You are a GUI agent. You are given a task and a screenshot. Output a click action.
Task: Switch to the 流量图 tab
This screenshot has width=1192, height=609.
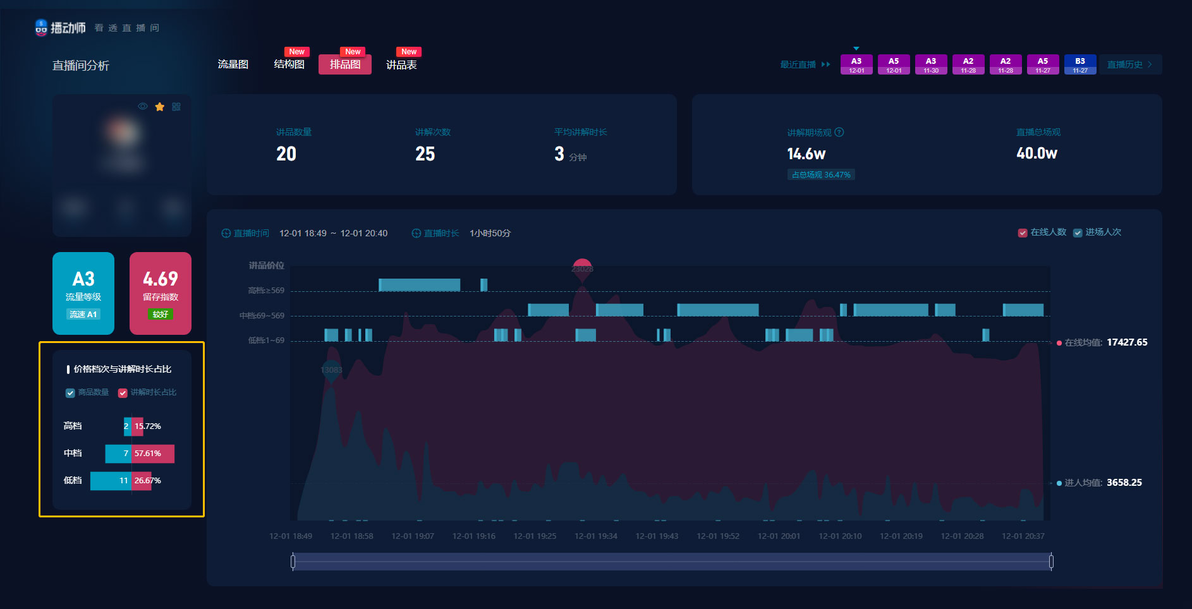pos(233,65)
